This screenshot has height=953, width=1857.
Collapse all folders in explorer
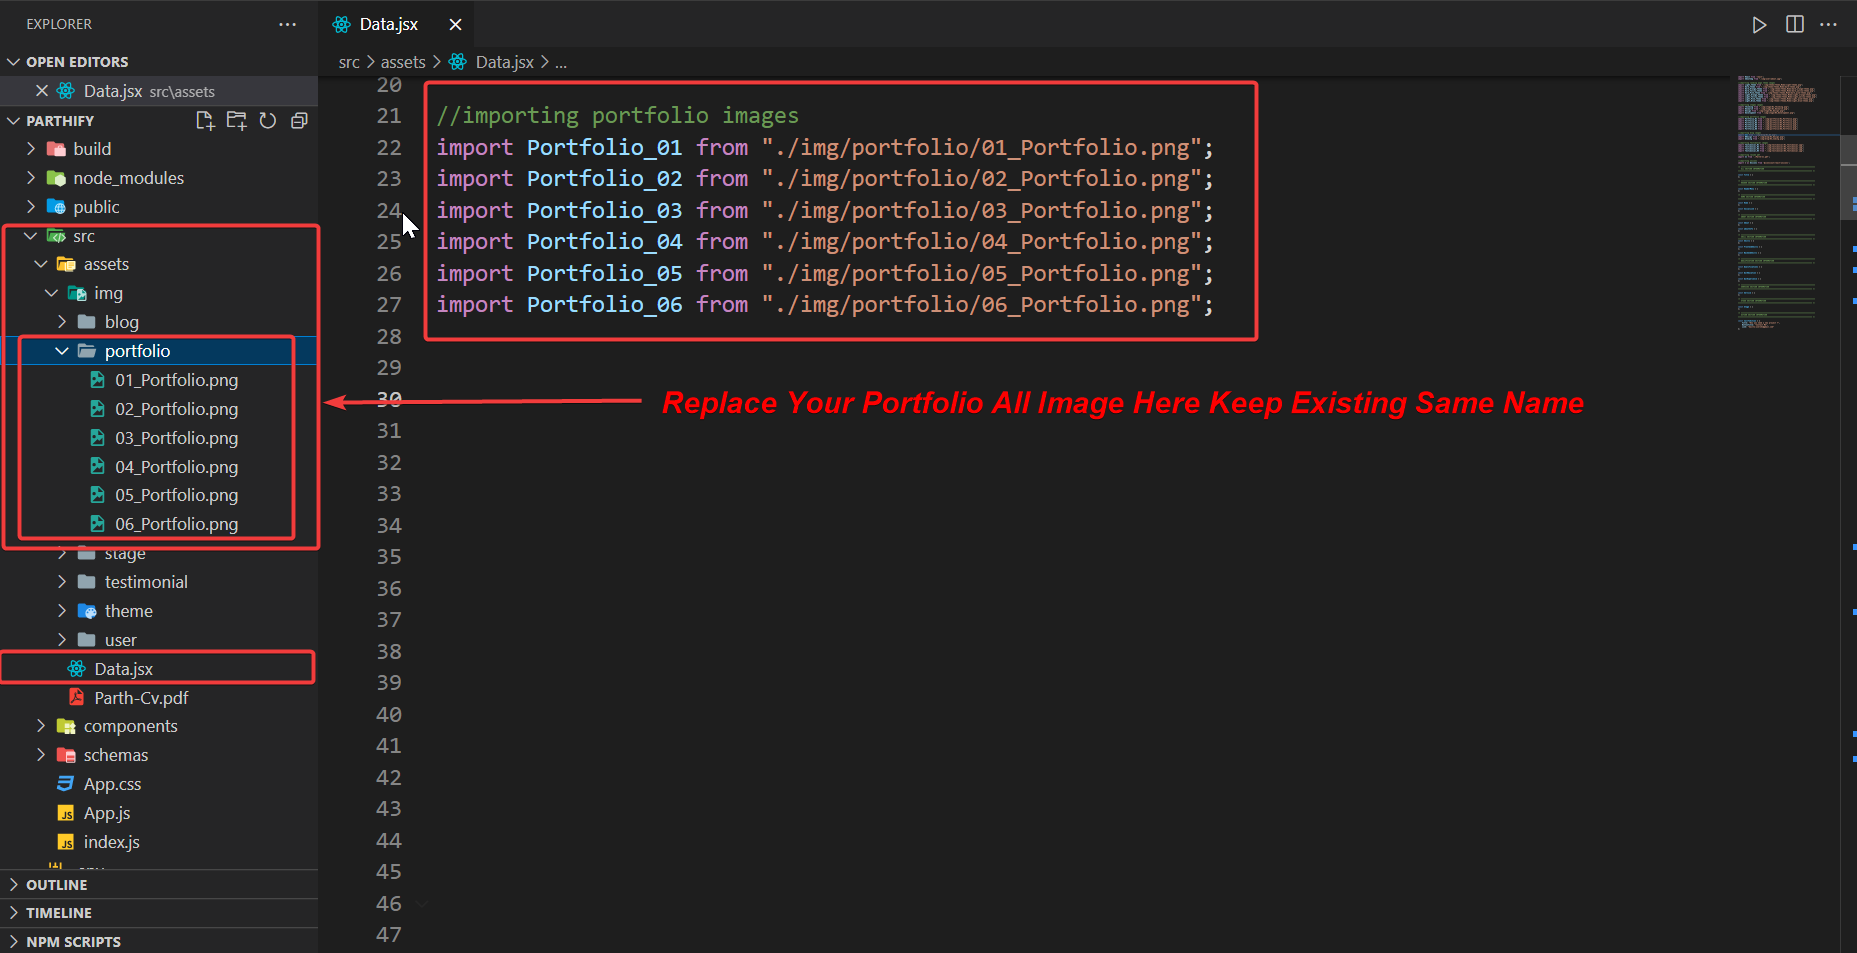299,121
